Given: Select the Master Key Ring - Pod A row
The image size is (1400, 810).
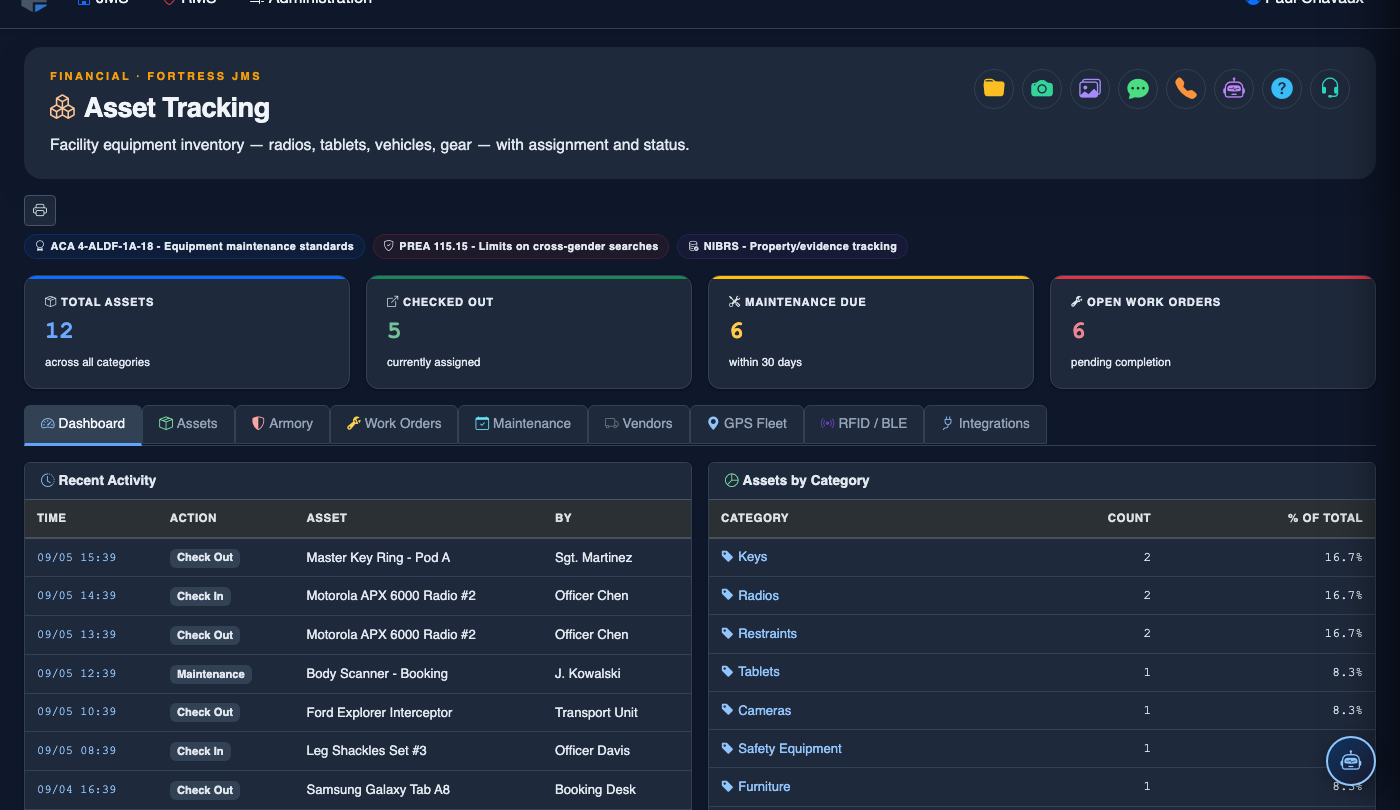Looking at the screenshot, I should [358, 557].
